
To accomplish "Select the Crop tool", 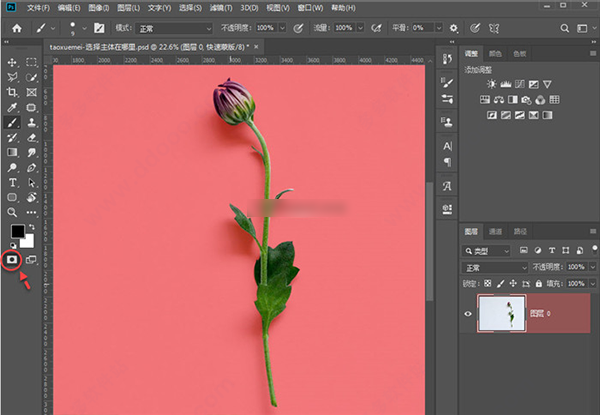I will tap(12, 92).
